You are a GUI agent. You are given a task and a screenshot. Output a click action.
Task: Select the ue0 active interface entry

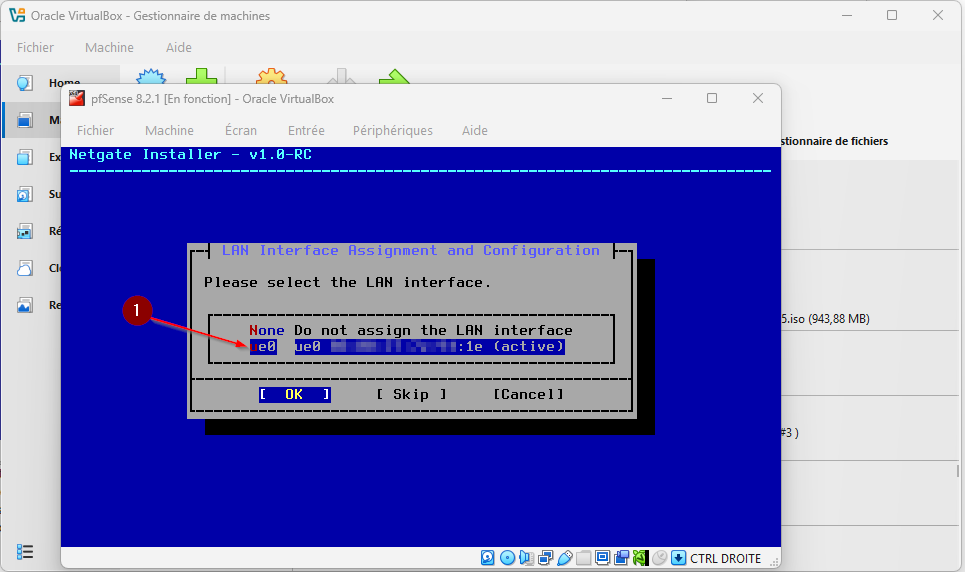(410, 346)
